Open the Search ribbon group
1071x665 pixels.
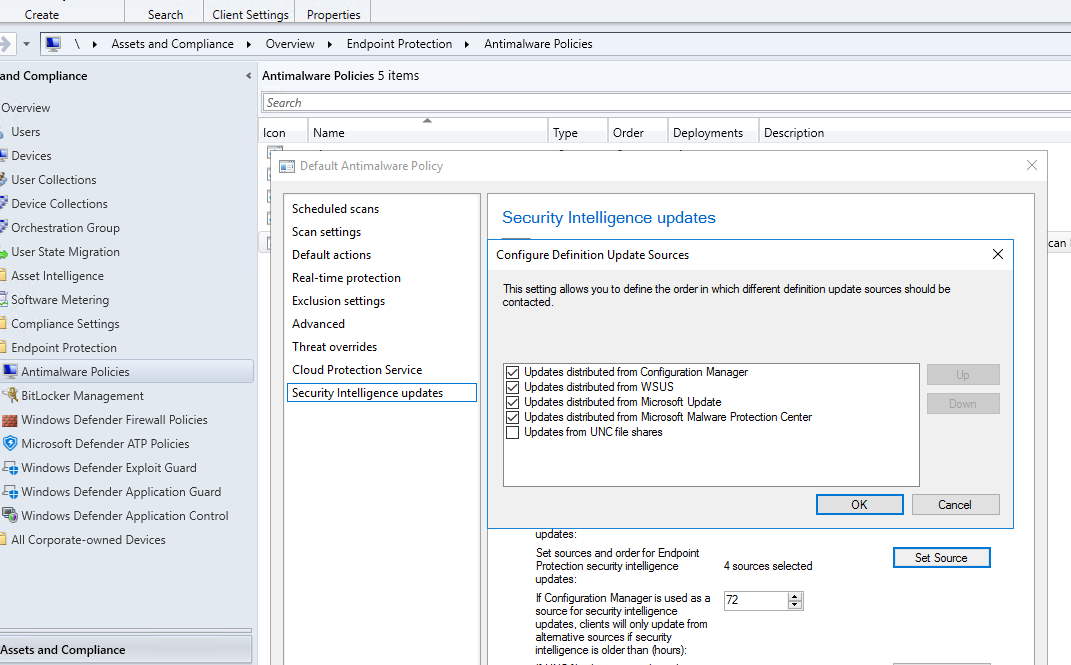(165, 14)
